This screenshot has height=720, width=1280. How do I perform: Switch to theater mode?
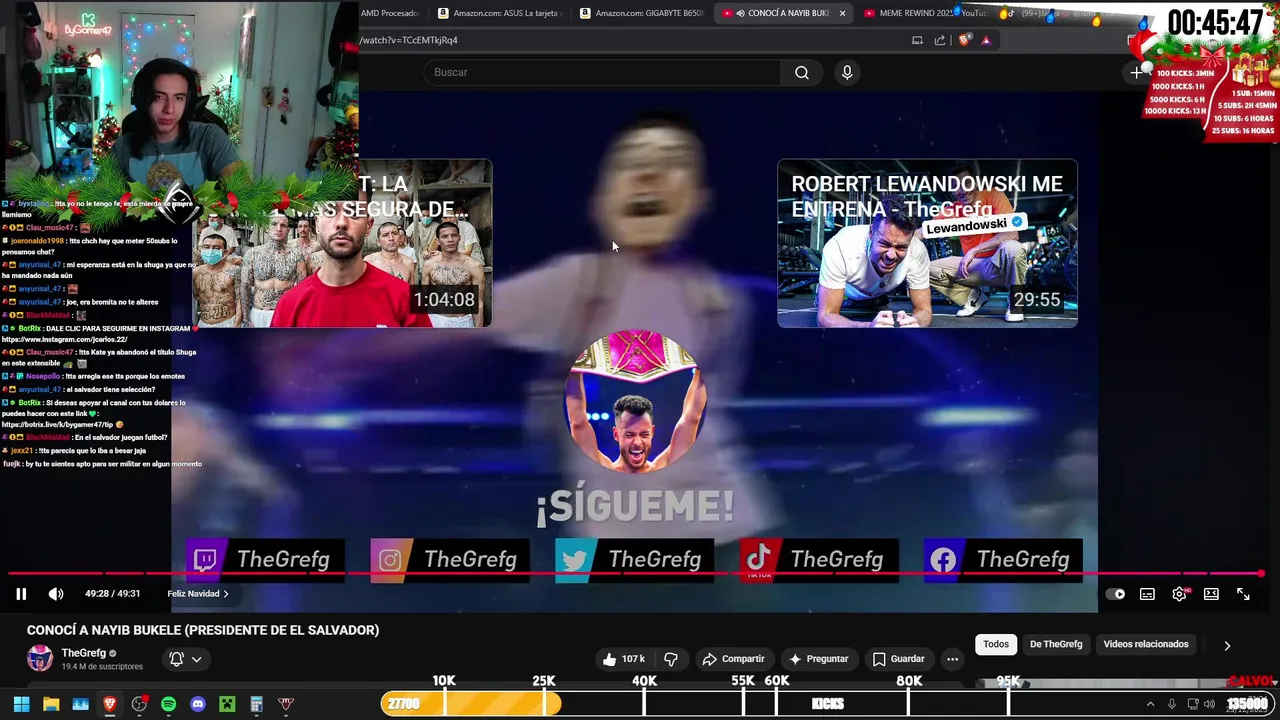tap(1211, 594)
